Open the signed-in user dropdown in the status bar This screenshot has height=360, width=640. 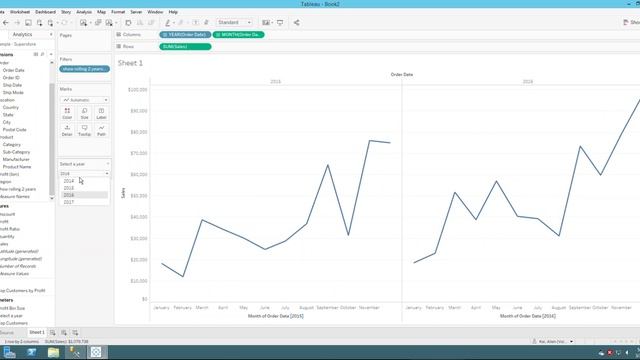tap(571, 341)
